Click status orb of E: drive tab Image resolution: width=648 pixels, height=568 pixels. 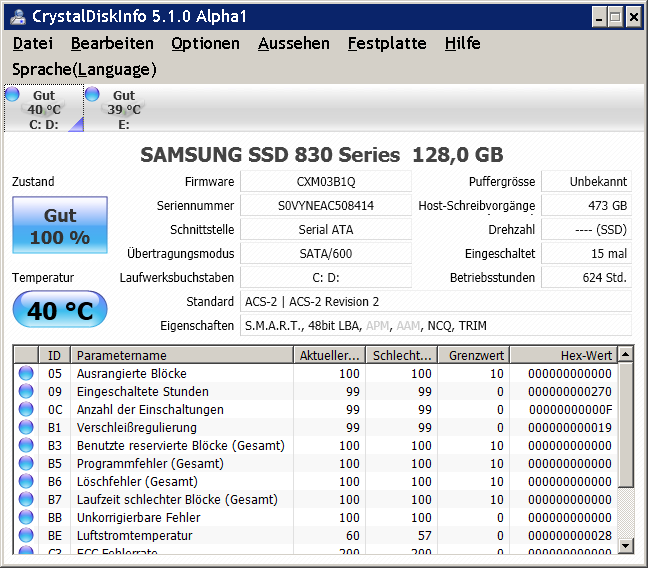point(92,94)
